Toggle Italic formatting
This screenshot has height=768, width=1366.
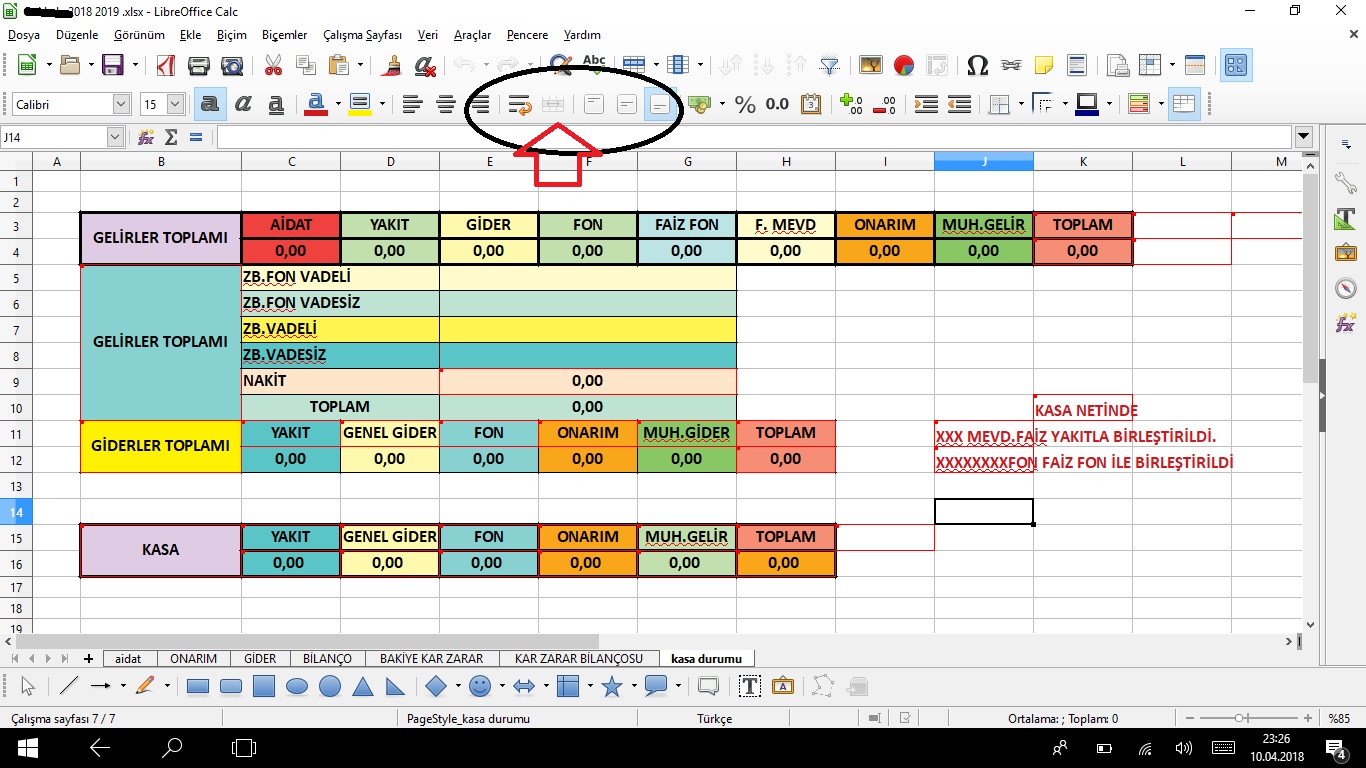click(x=243, y=104)
